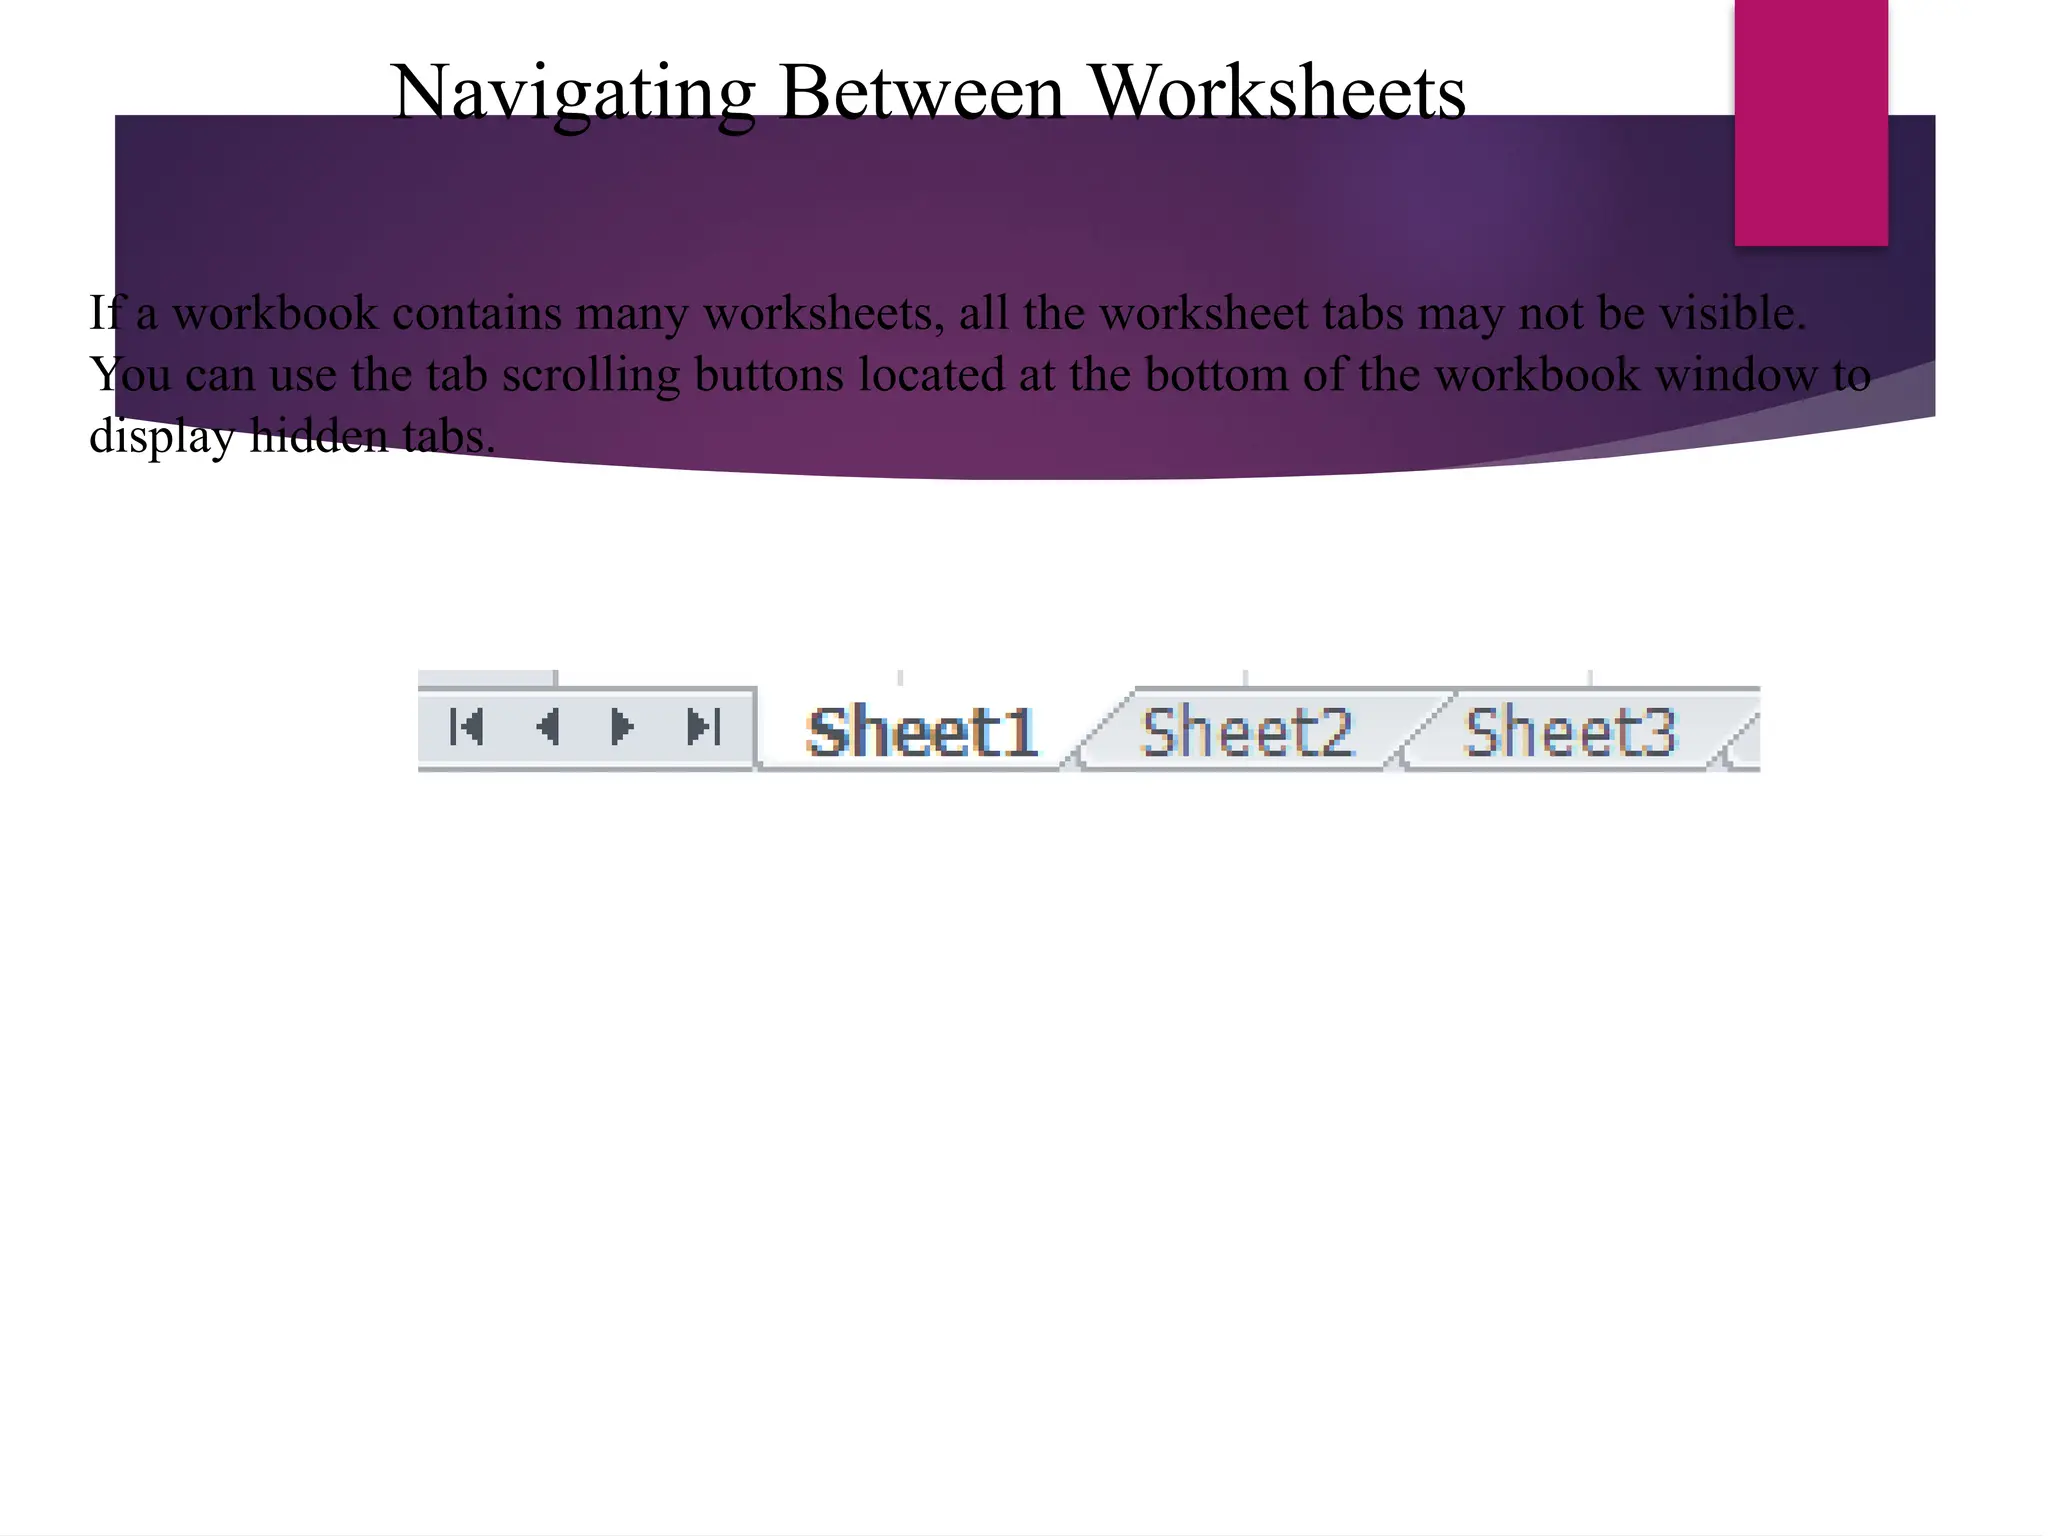Click the text 'display hidden tabs.'
2048x1536 pixels.
point(292,436)
